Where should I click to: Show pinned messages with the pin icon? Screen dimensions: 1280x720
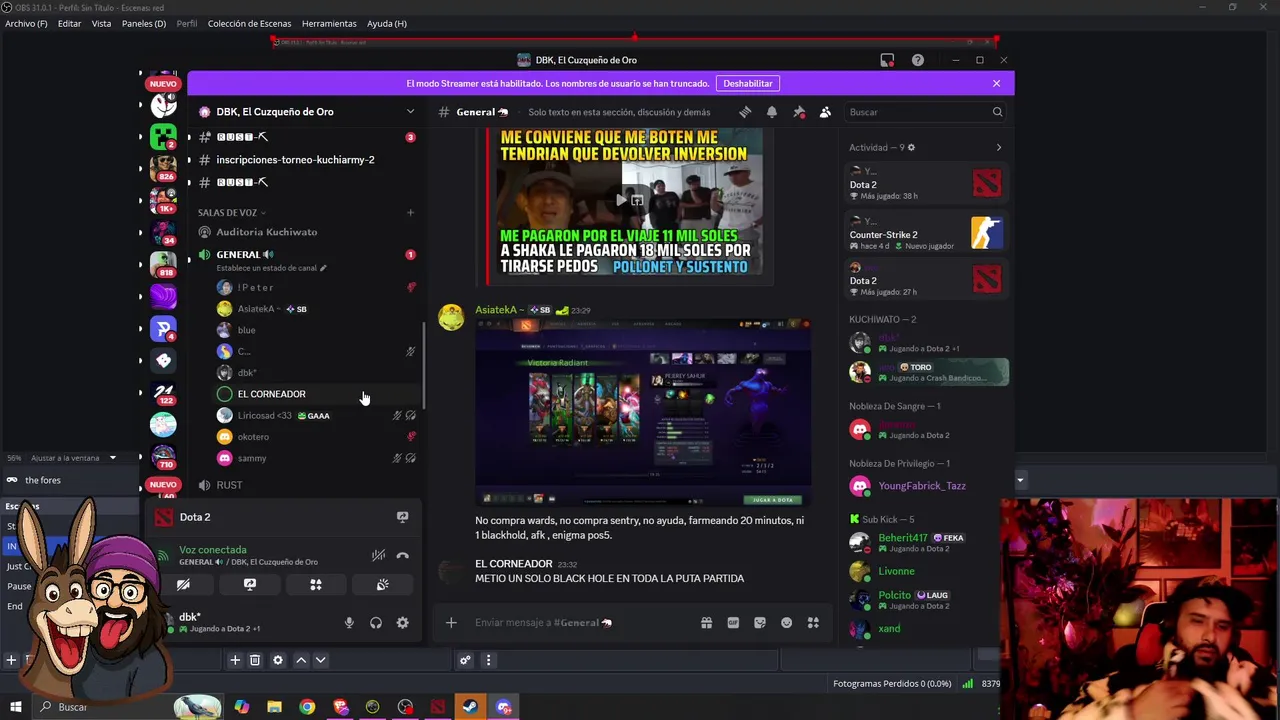(x=799, y=112)
